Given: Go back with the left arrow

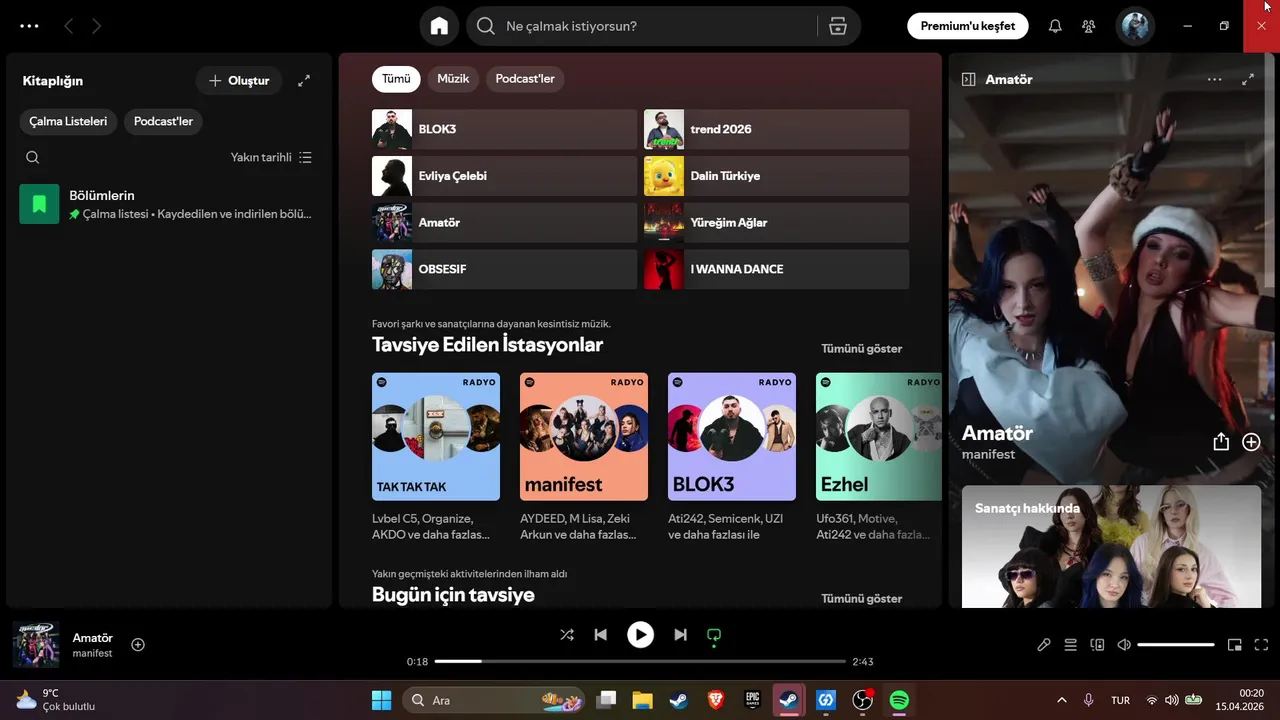Looking at the screenshot, I should coord(68,27).
